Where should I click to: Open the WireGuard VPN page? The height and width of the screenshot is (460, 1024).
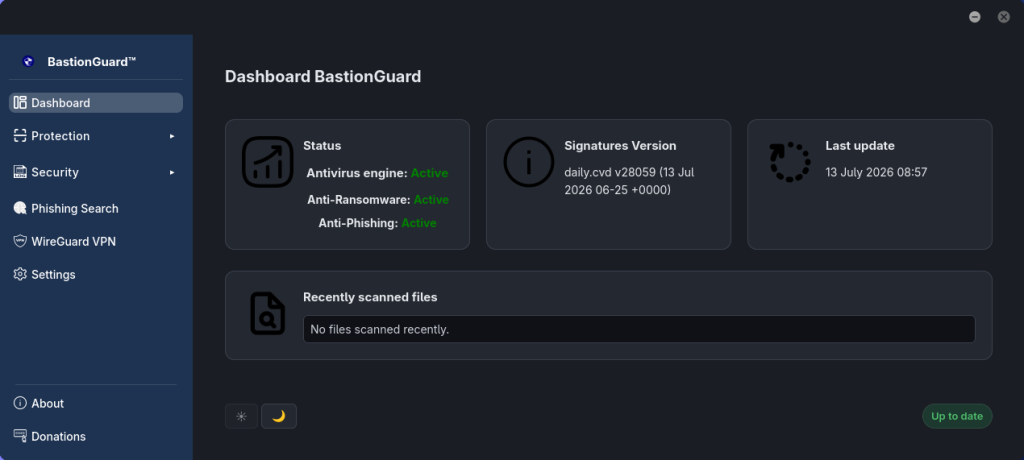point(96,241)
